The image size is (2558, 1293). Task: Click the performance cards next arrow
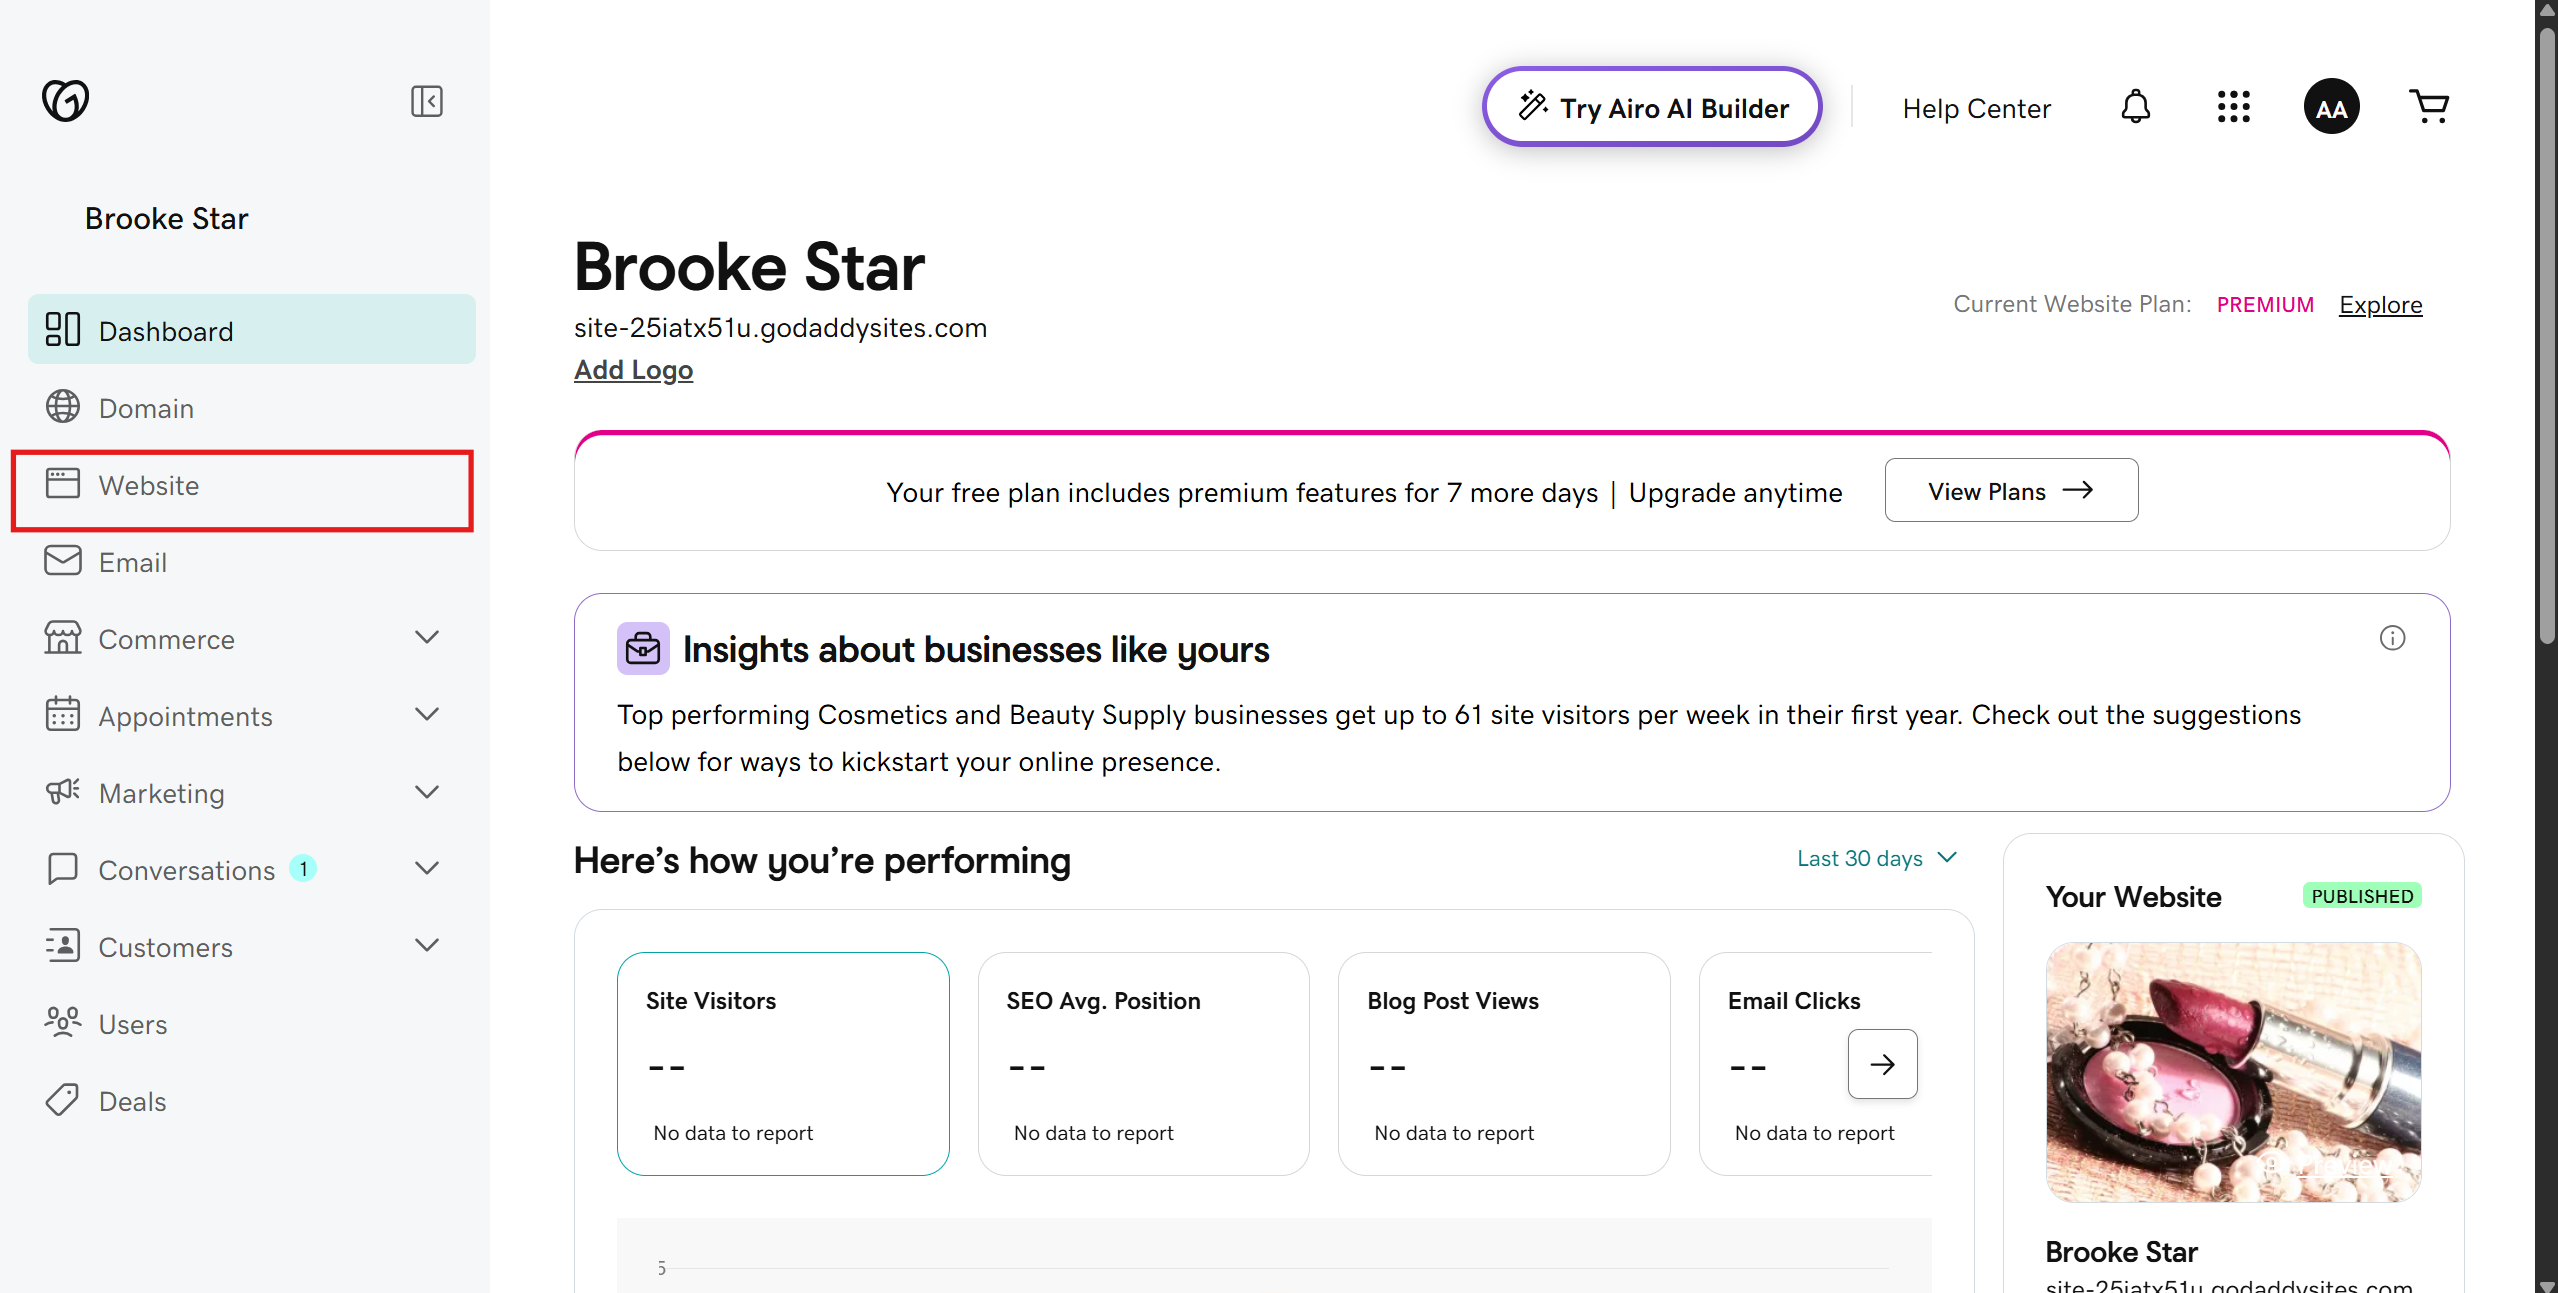click(x=1882, y=1064)
